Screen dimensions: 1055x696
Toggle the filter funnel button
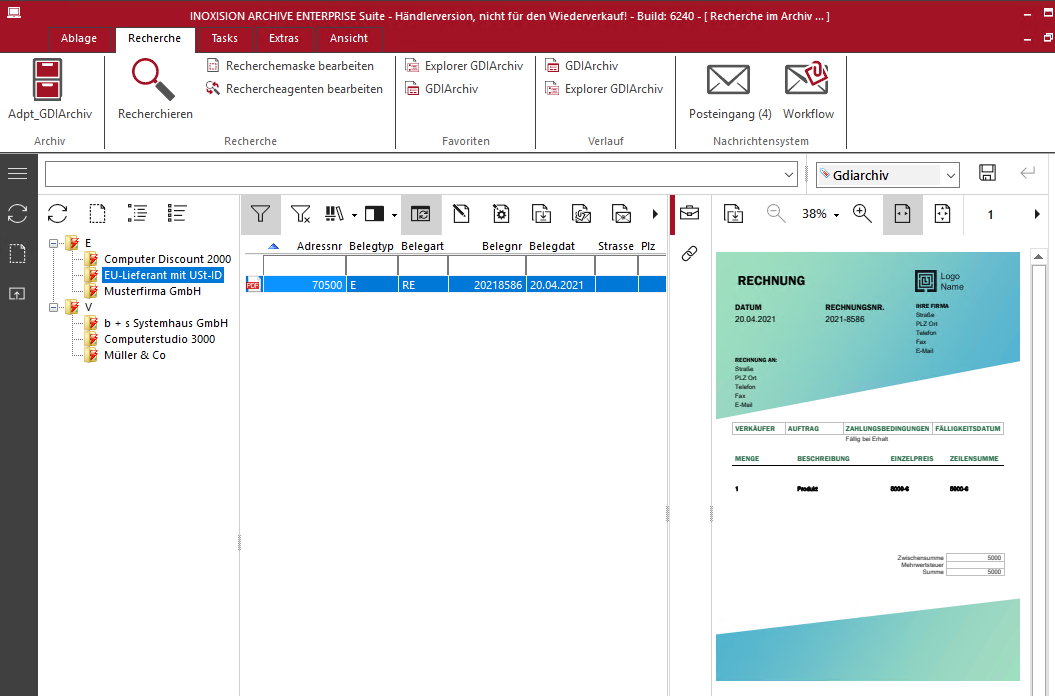point(261,213)
